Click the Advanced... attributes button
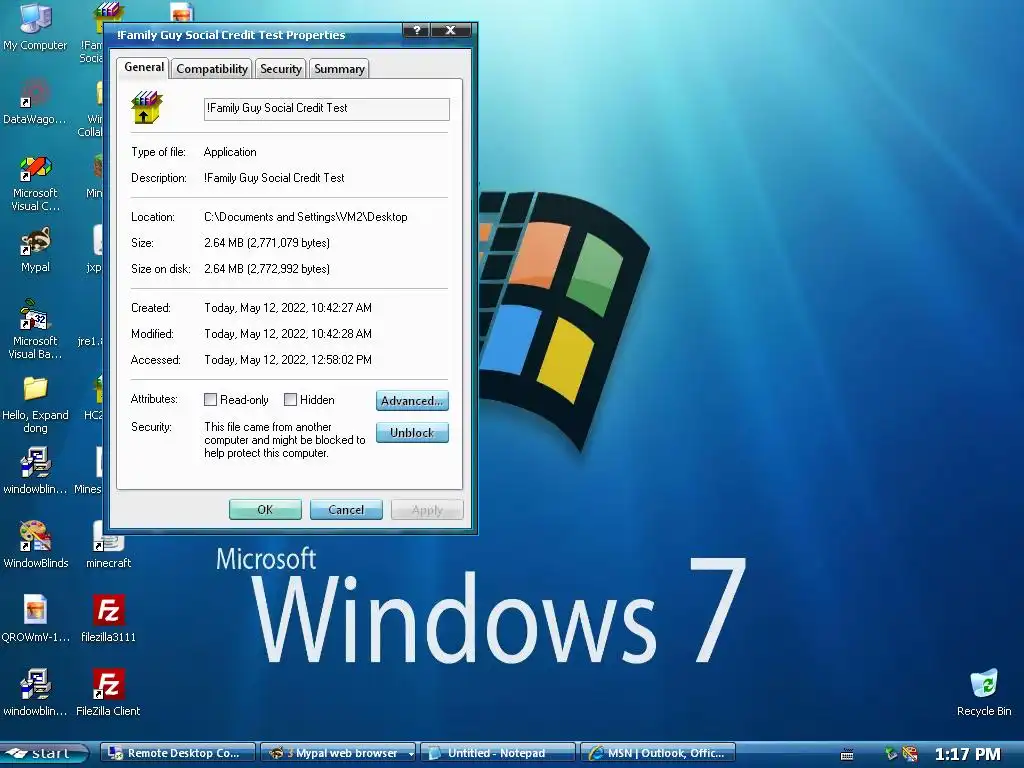 pyautogui.click(x=412, y=400)
